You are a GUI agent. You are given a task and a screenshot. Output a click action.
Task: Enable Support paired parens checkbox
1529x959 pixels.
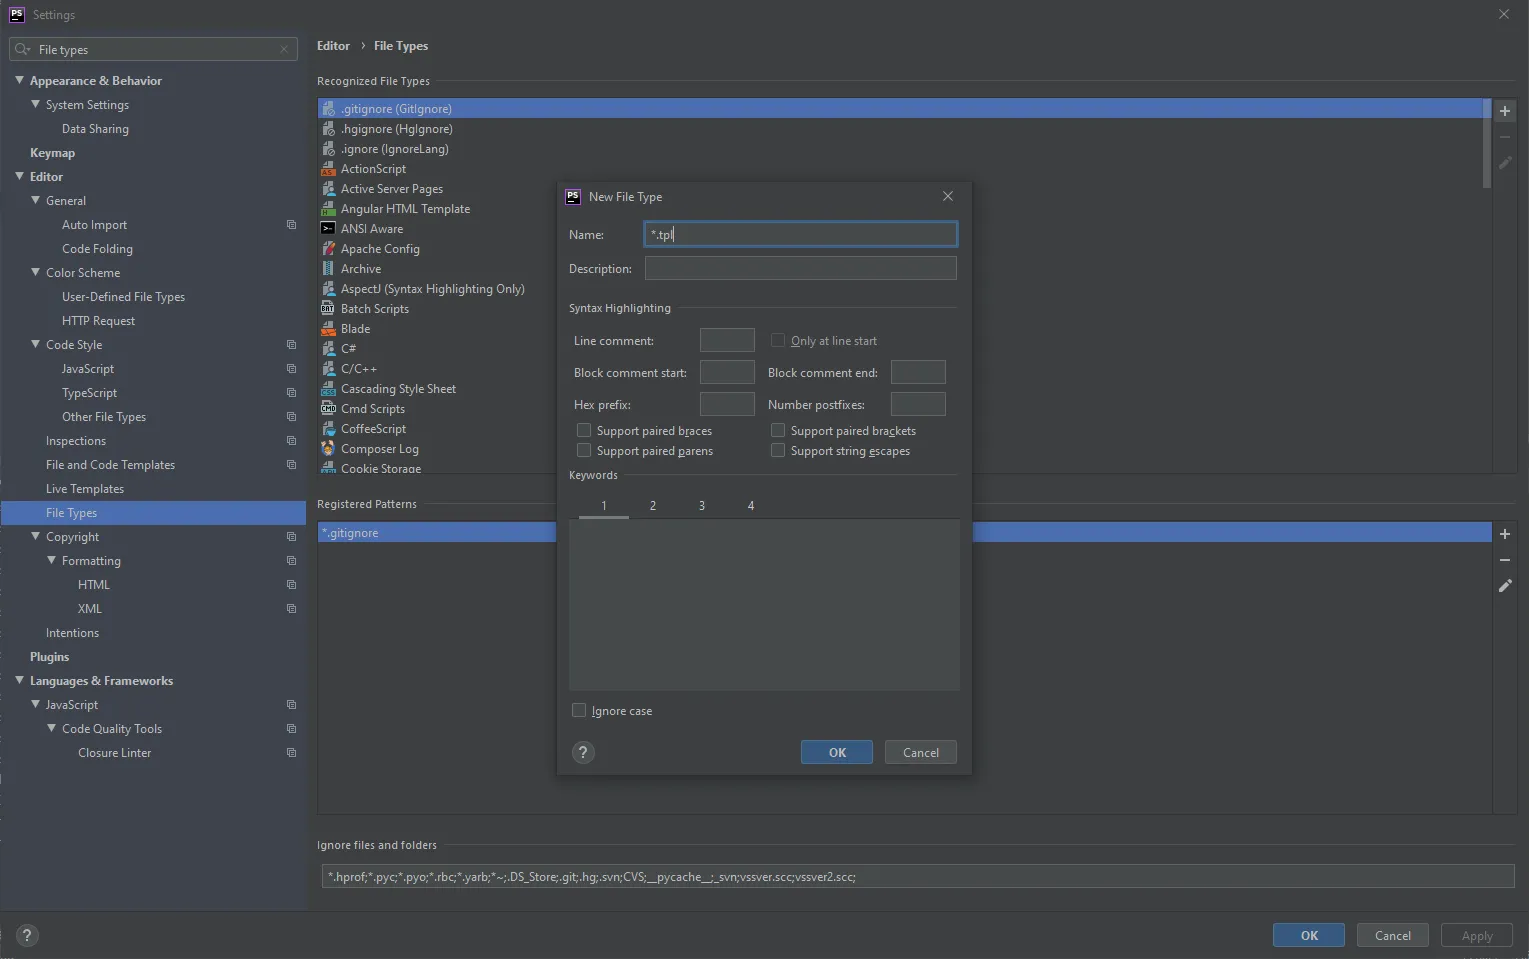tap(584, 451)
